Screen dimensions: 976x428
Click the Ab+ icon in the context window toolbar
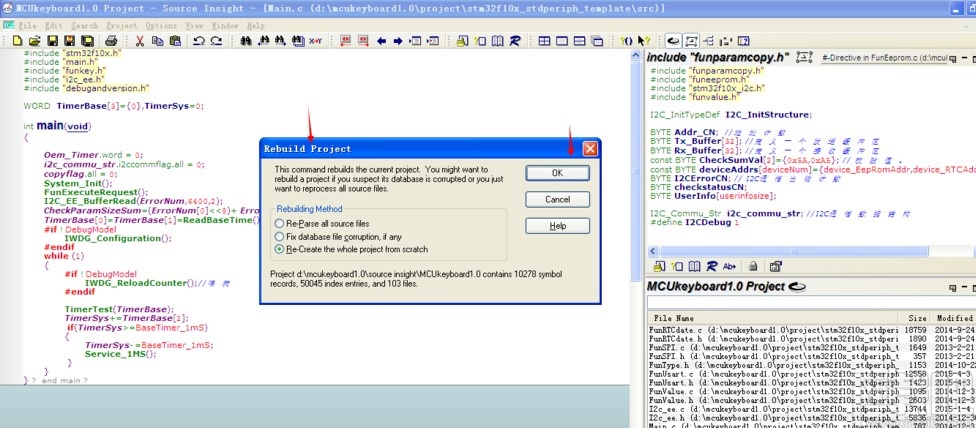coord(729,266)
